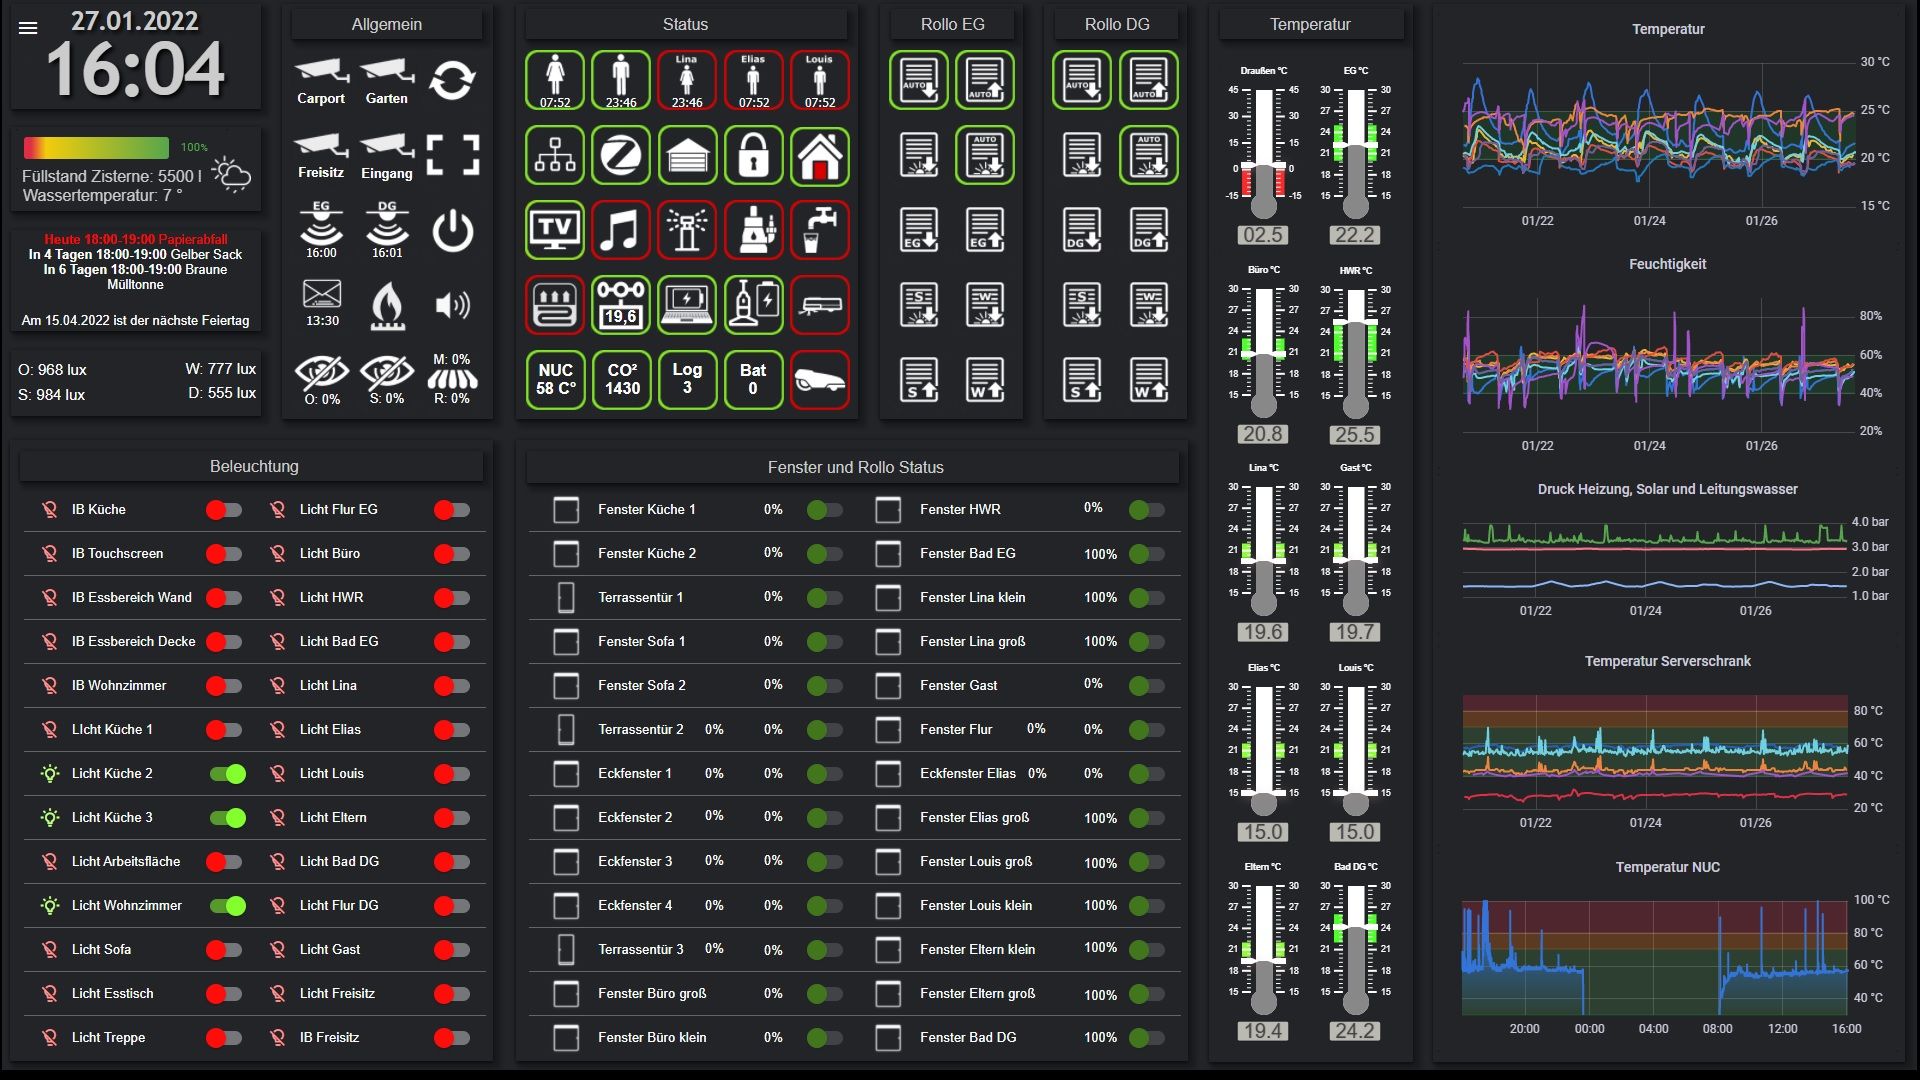Screen dimensions: 1920x1080
Task: Open the music note status tile
Action: point(620,230)
